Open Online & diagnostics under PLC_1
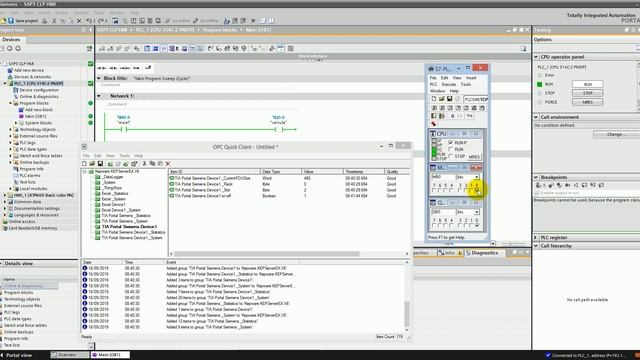The width and height of the screenshot is (640, 360). [x=39, y=96]
